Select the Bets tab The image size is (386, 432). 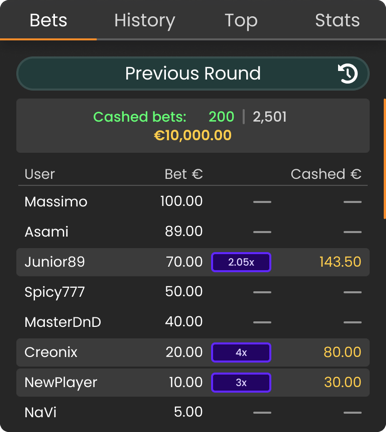click(x=48, y=20)
